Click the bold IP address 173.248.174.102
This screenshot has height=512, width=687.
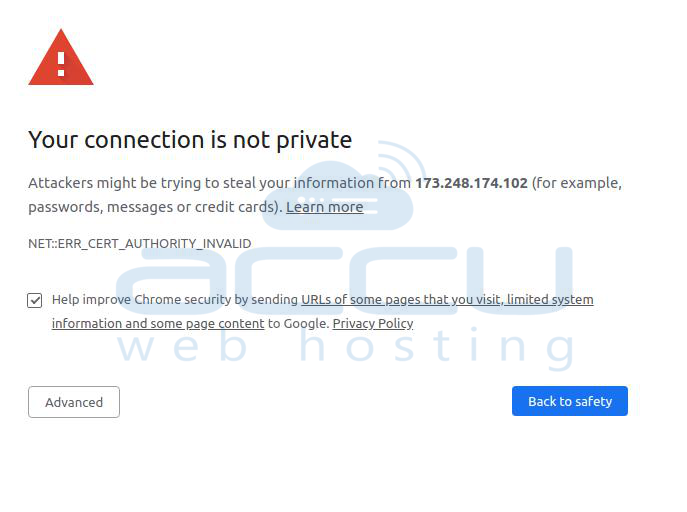(471, 183)
